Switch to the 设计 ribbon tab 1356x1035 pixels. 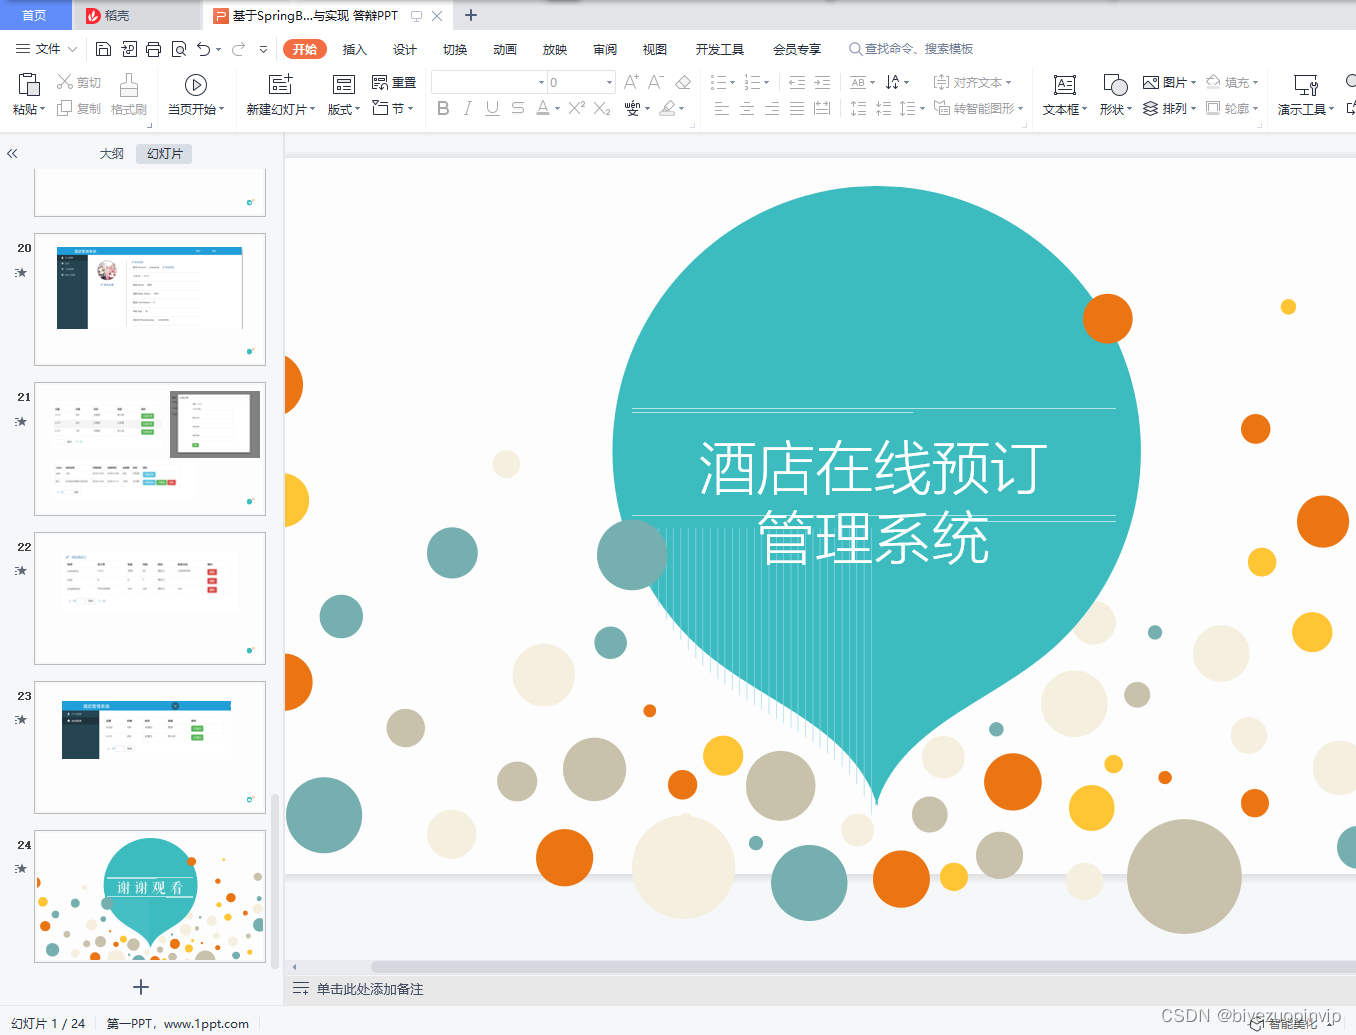point(404,48)
